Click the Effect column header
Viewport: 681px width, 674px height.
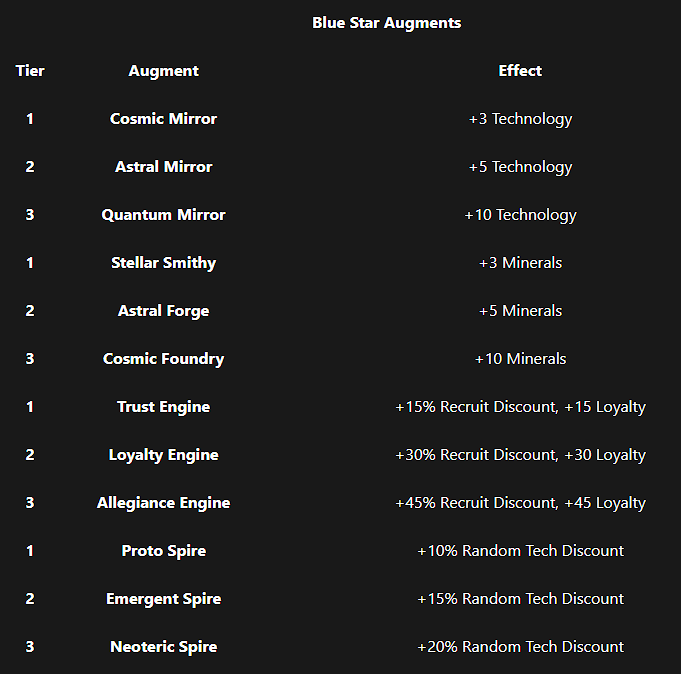[x=520, y=71]
